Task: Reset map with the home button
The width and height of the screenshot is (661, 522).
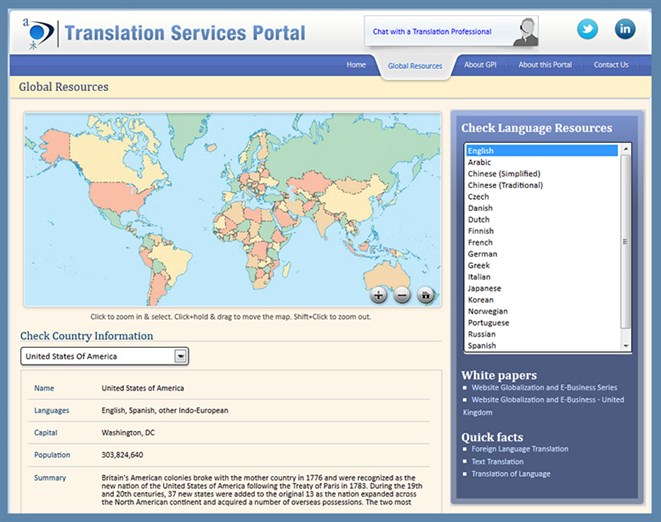Action: click(425, 295)
